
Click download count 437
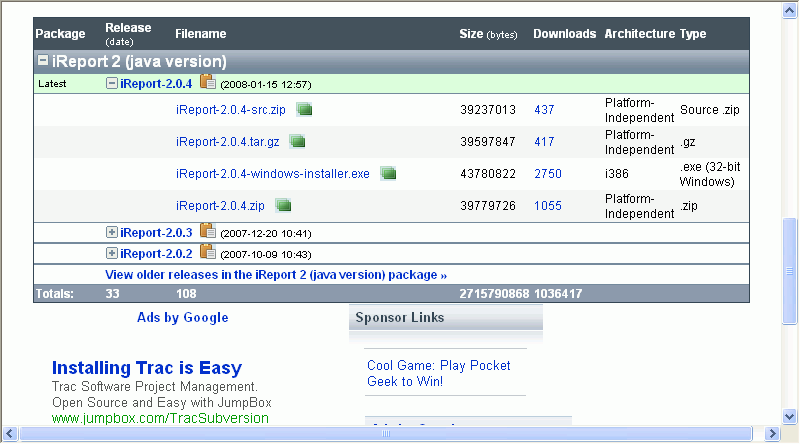pyautogui.click(x=544, y=110)
